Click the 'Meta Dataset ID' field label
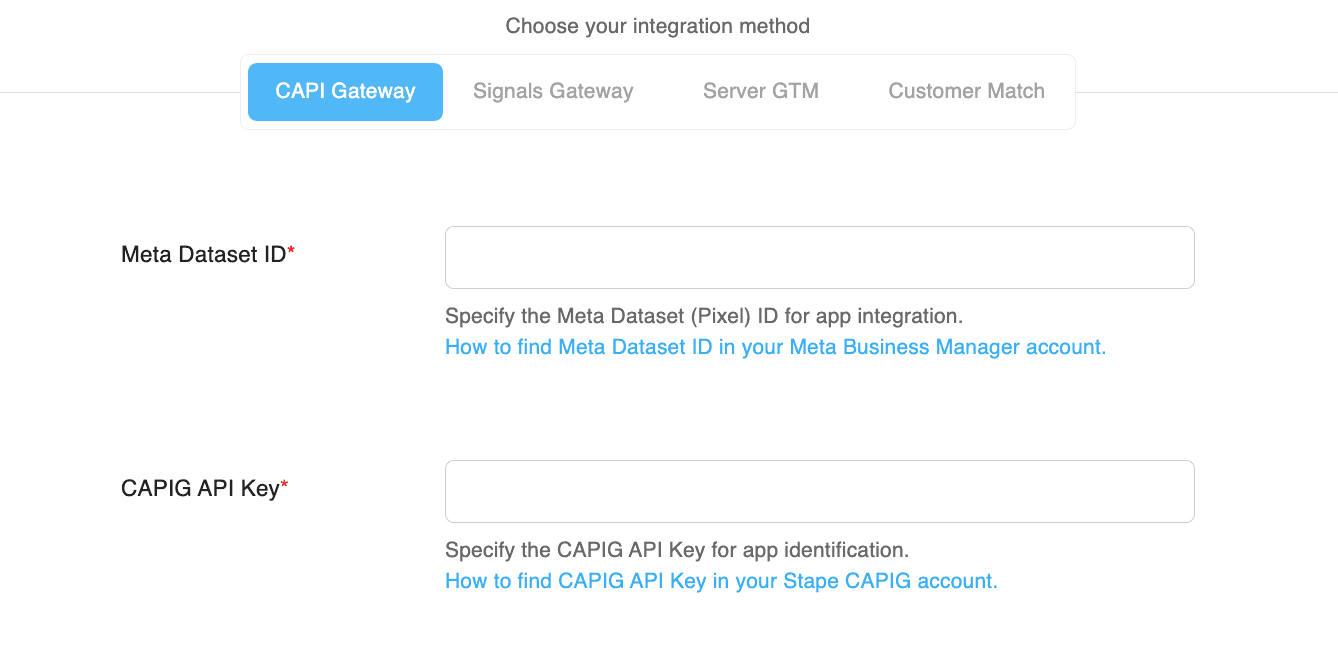1338x648 pixels. coord(204,255)
